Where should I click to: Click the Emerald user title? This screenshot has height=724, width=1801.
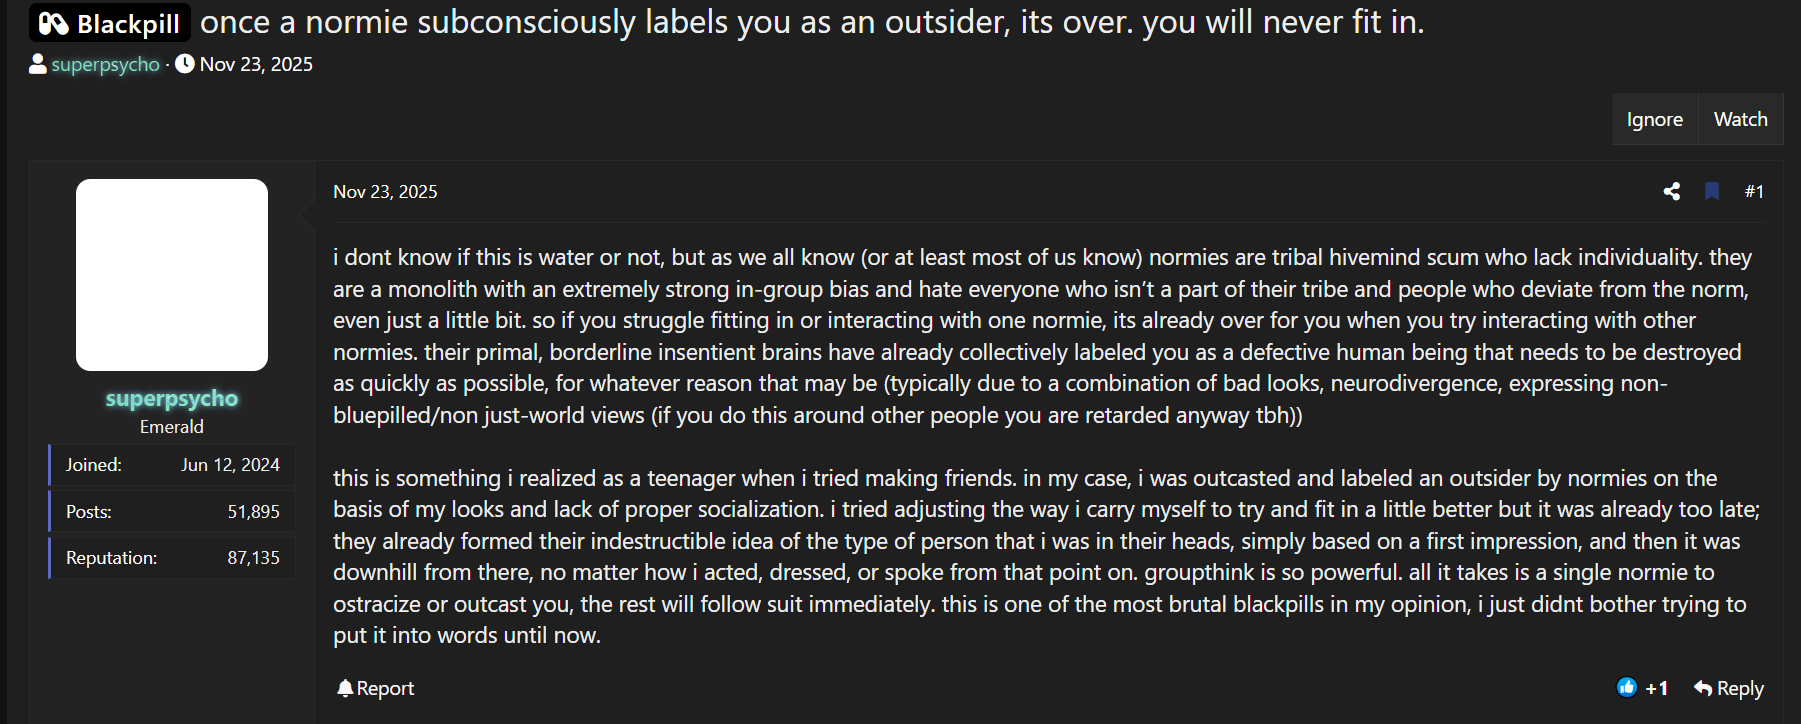[x=172, y=426]
